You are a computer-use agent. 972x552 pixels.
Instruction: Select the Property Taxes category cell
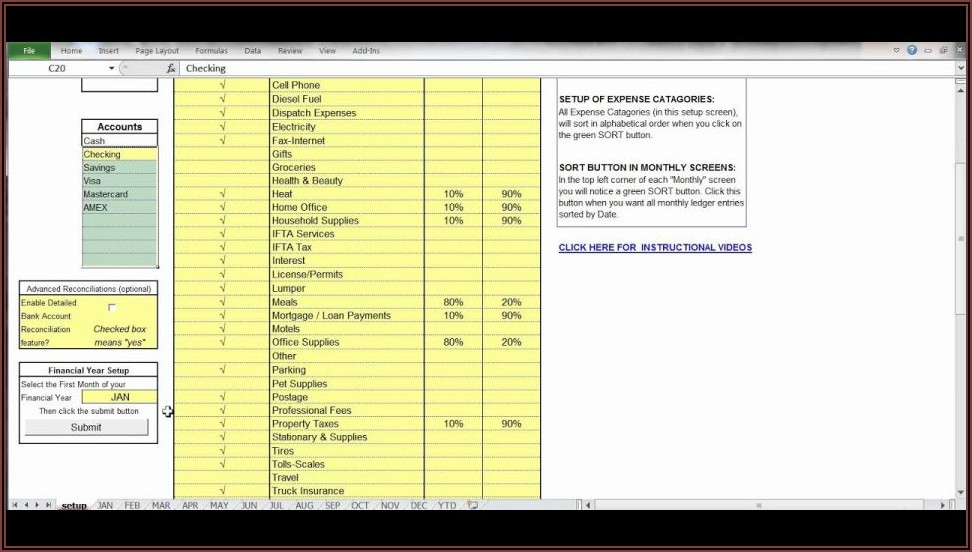[347, 424]
